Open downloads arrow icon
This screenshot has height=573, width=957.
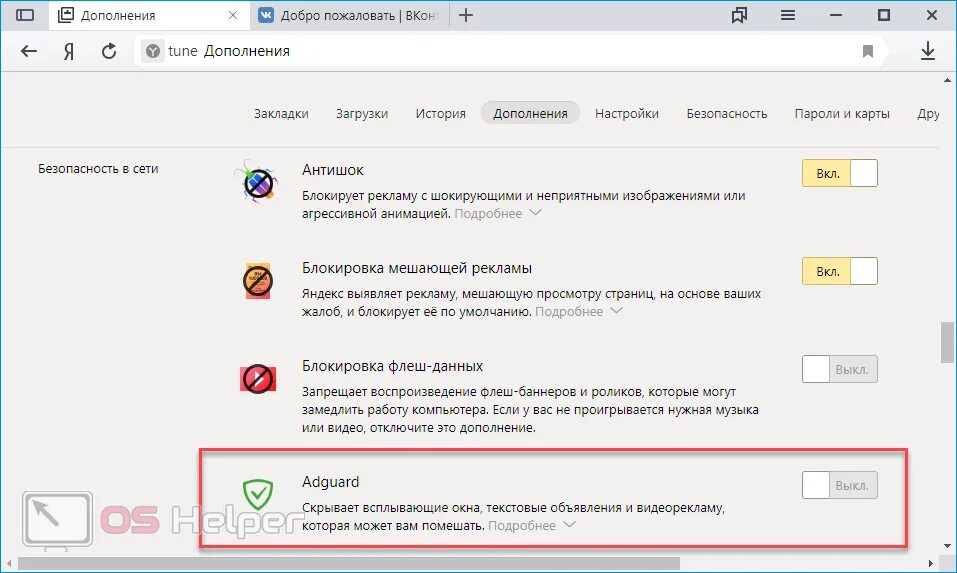click(928, 51)
